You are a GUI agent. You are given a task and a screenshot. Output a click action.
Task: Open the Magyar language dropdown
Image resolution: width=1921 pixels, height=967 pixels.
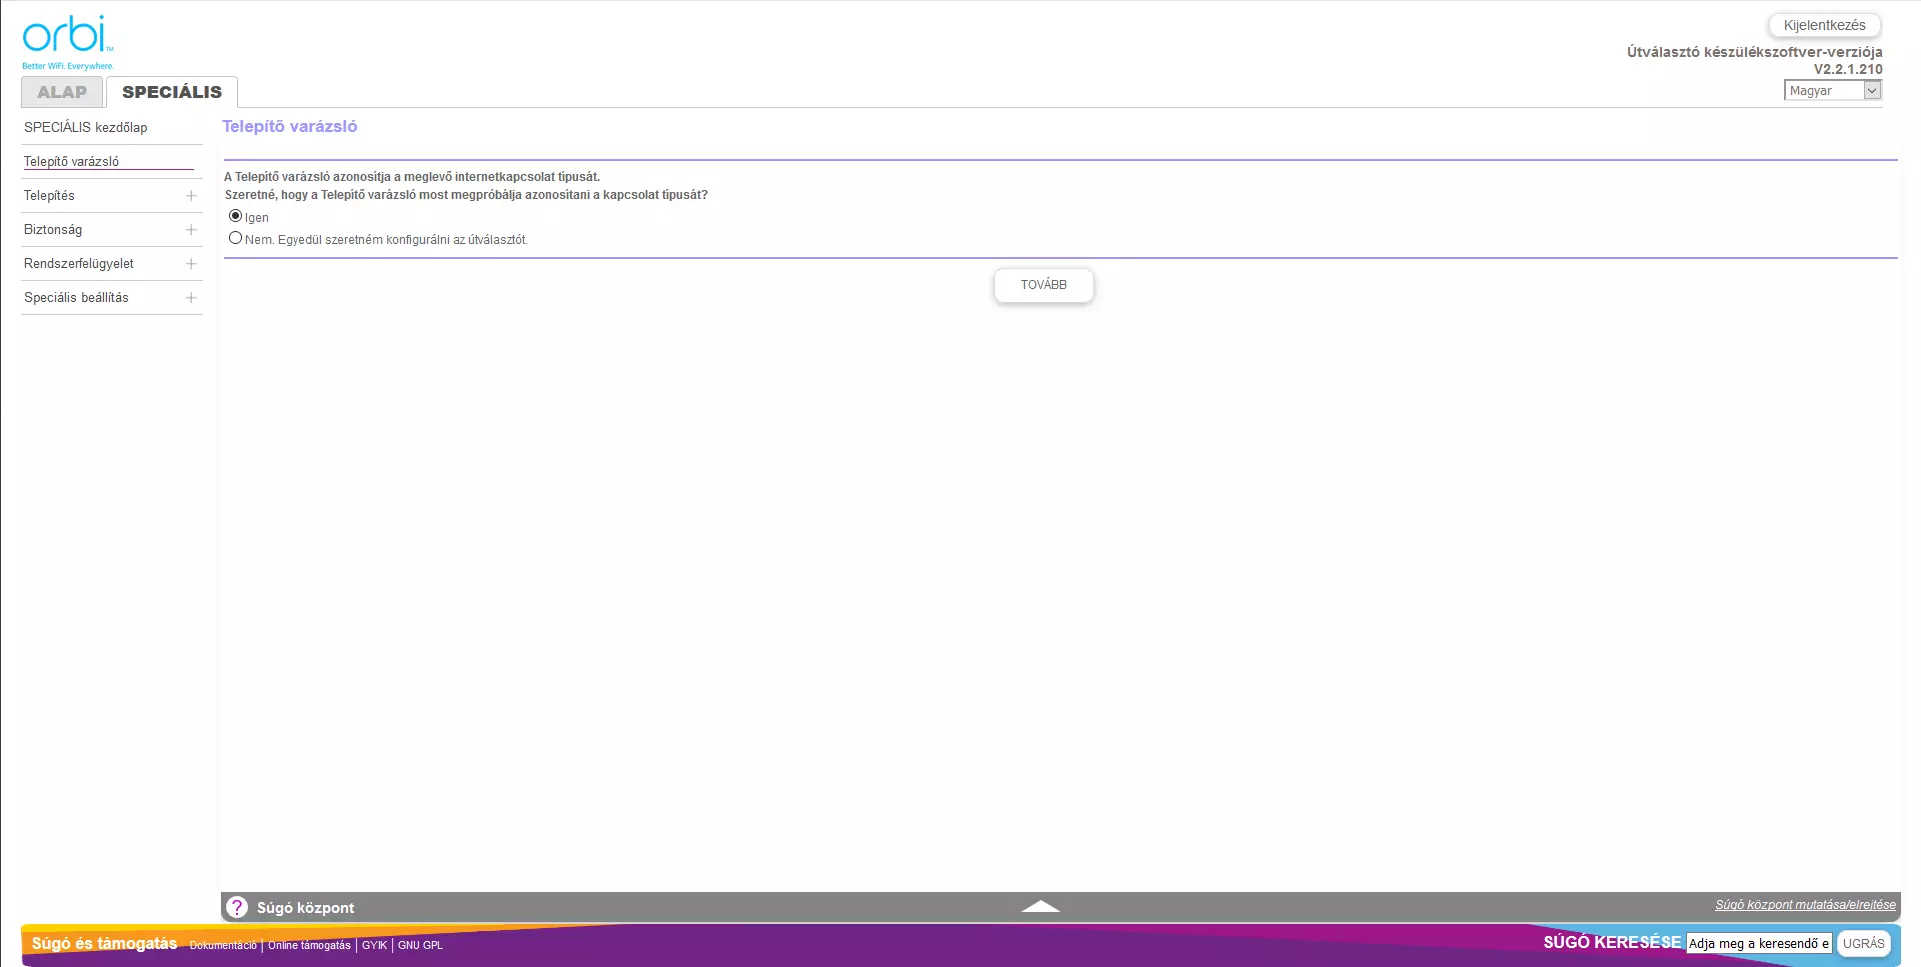click(x=1832, y=91)
